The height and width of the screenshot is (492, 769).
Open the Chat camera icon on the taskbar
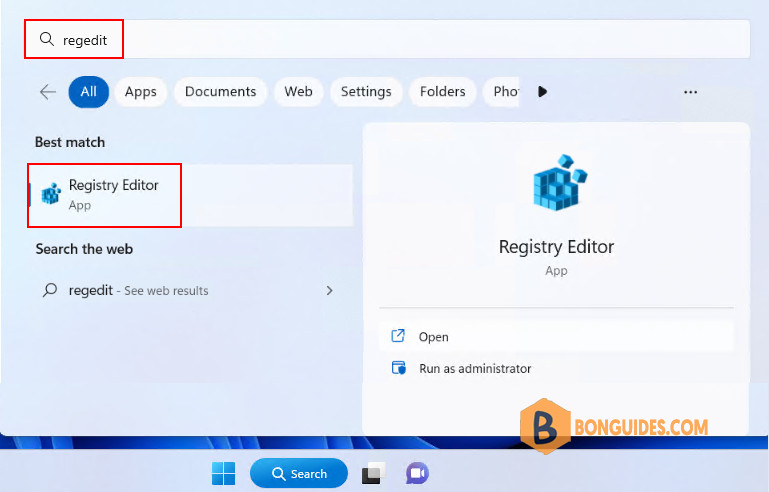(417, 473)
